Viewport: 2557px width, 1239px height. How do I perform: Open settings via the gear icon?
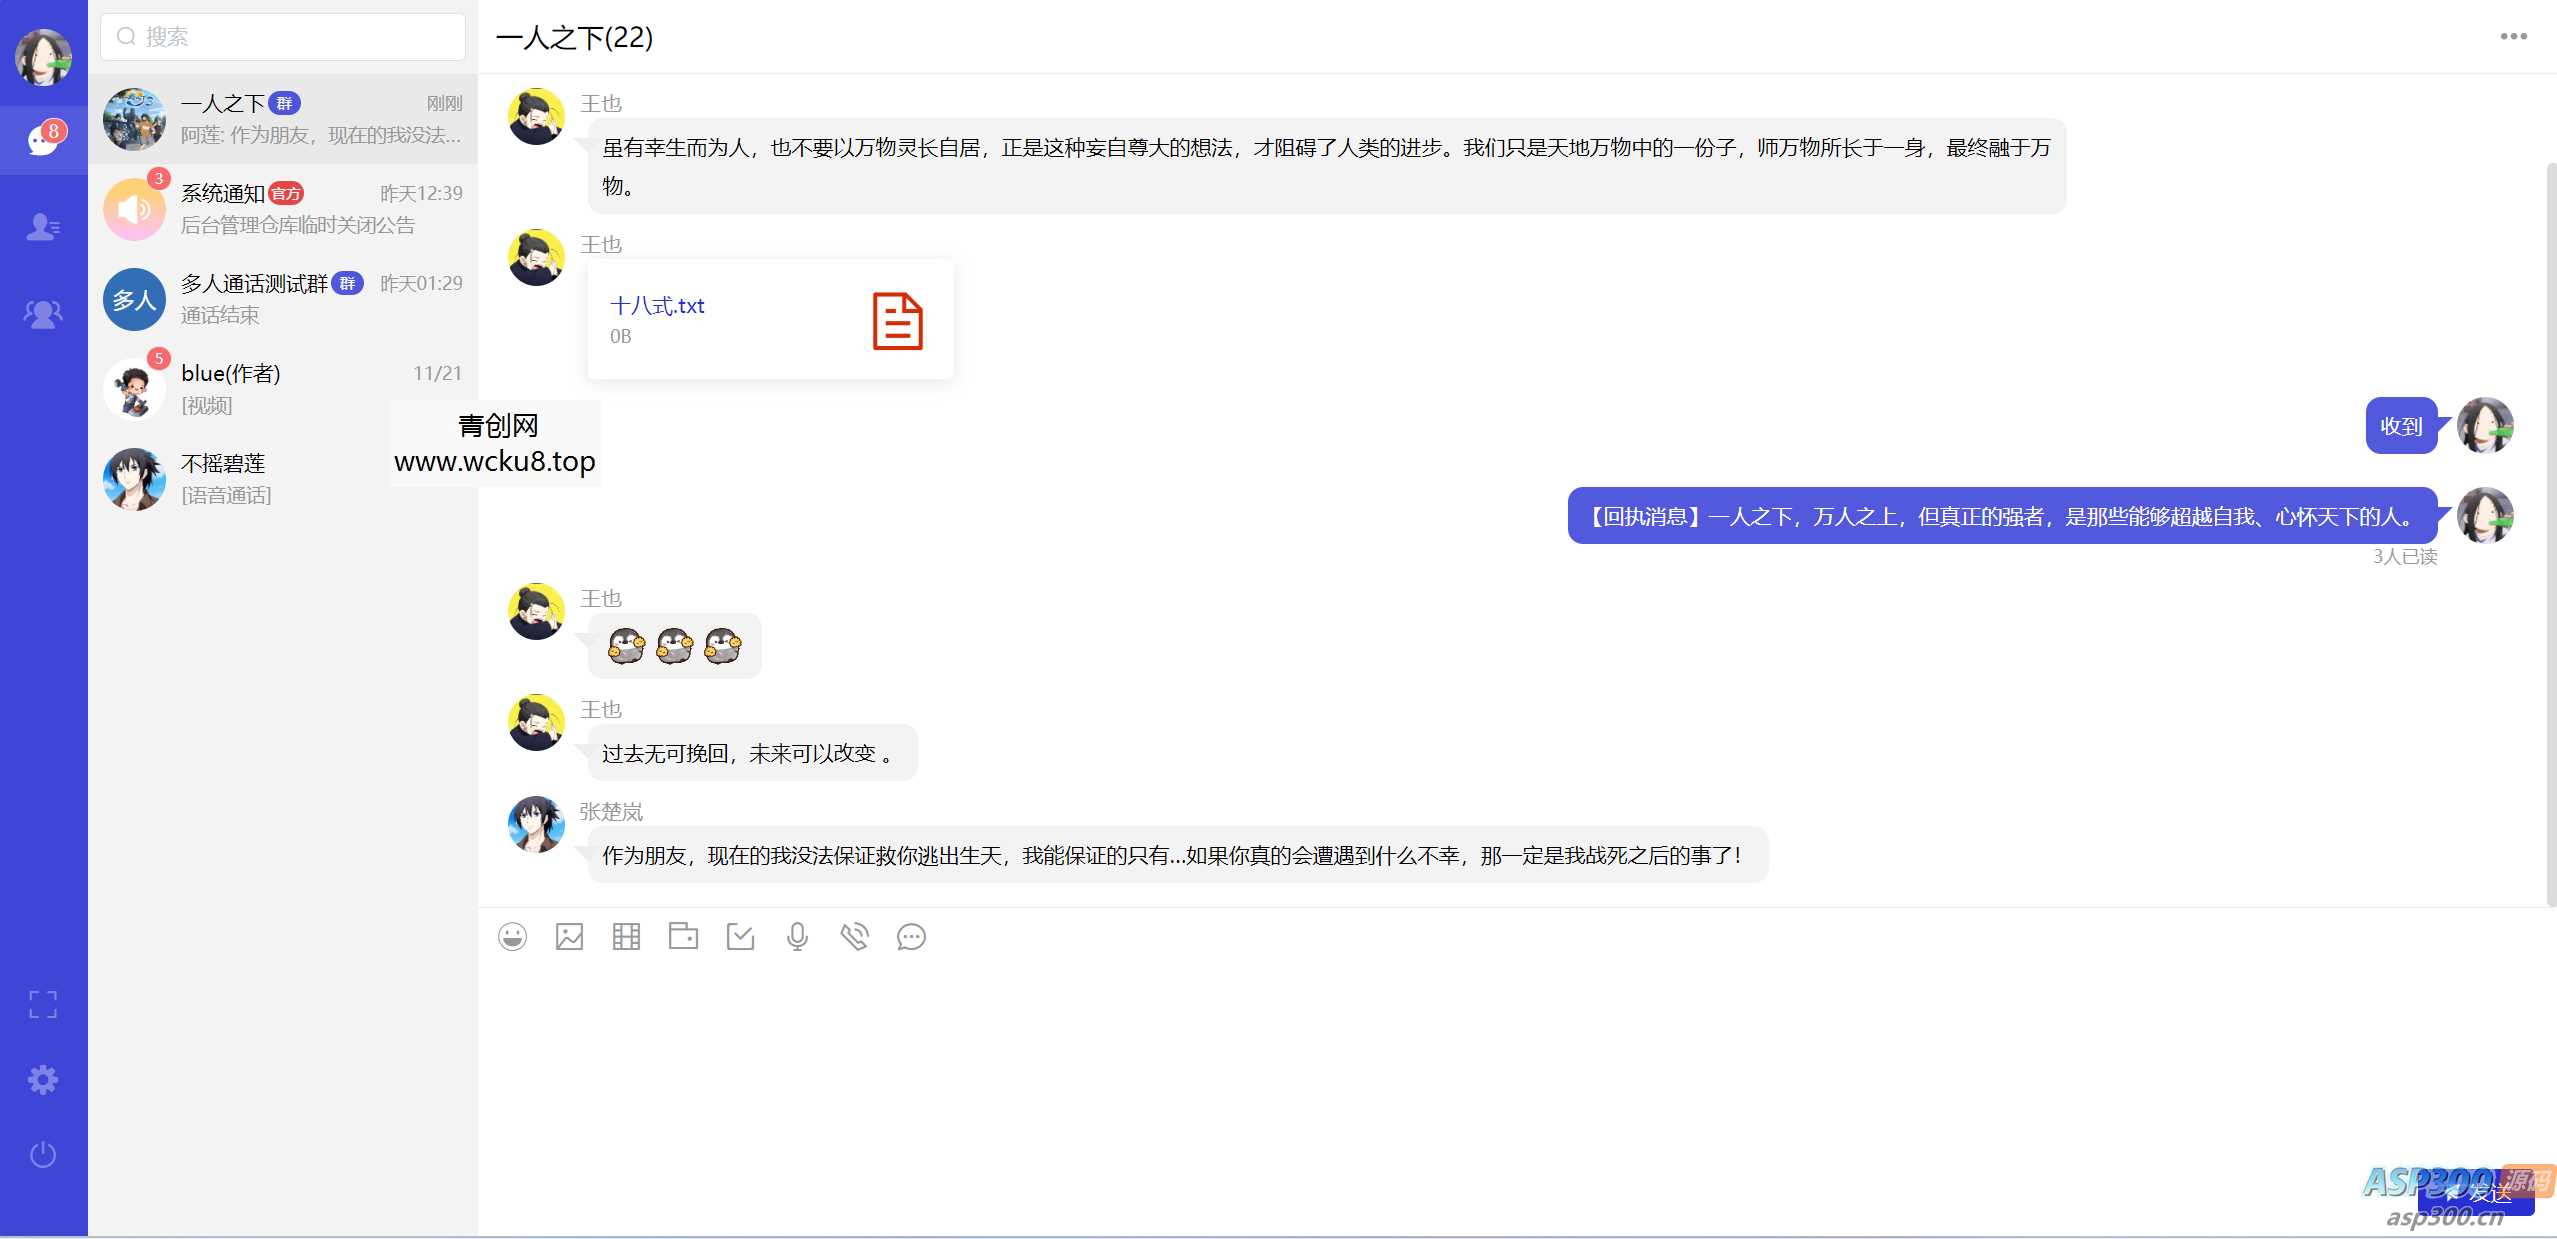point(42,1079)
